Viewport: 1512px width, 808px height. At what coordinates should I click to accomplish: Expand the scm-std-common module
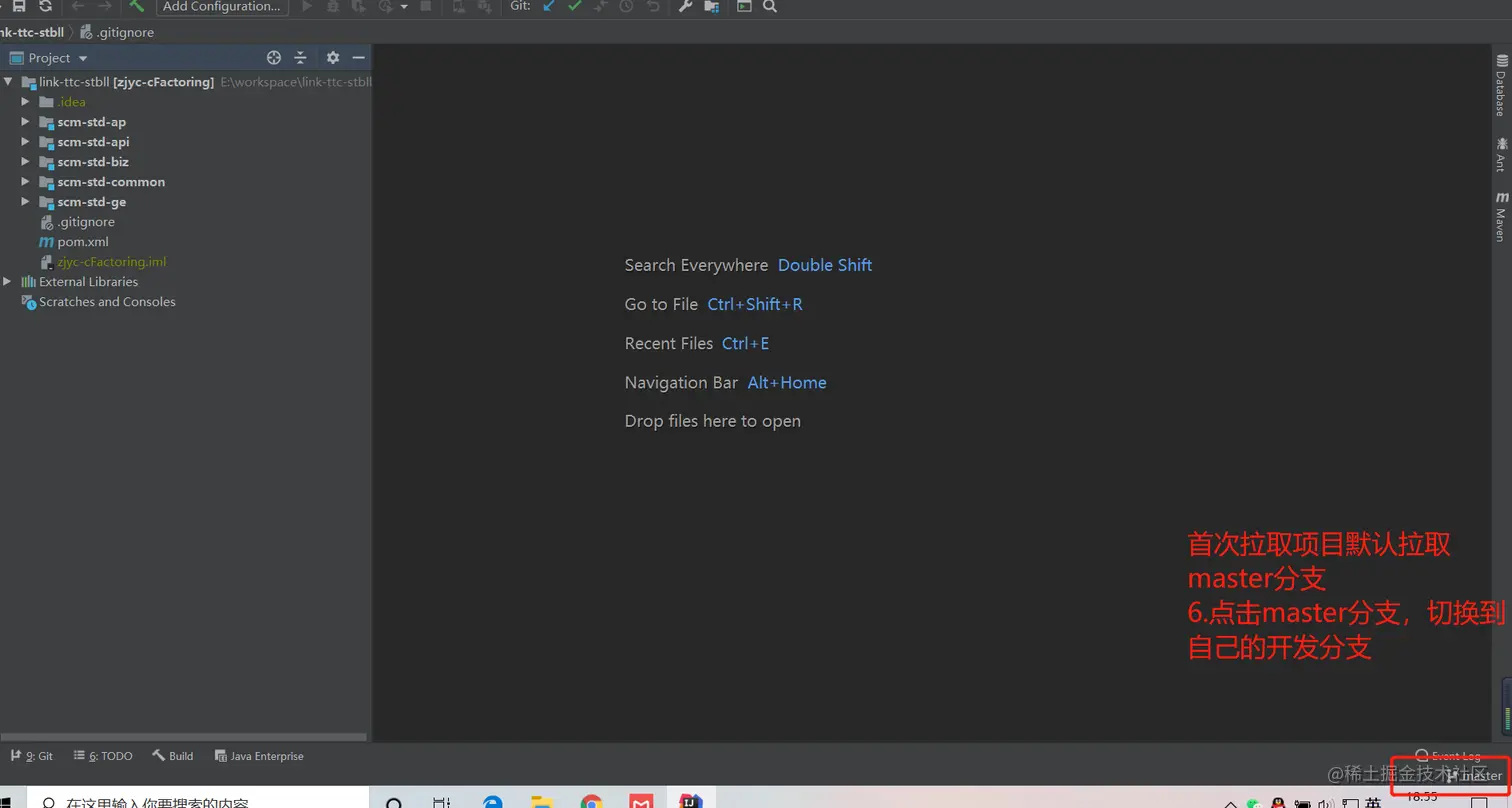click(x=26, y=182)
